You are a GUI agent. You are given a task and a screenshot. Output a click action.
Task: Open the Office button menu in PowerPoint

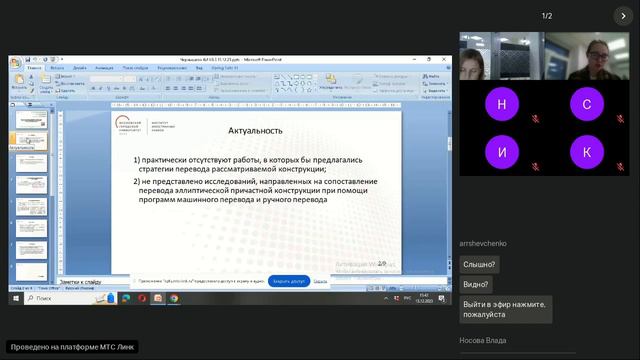16,63
